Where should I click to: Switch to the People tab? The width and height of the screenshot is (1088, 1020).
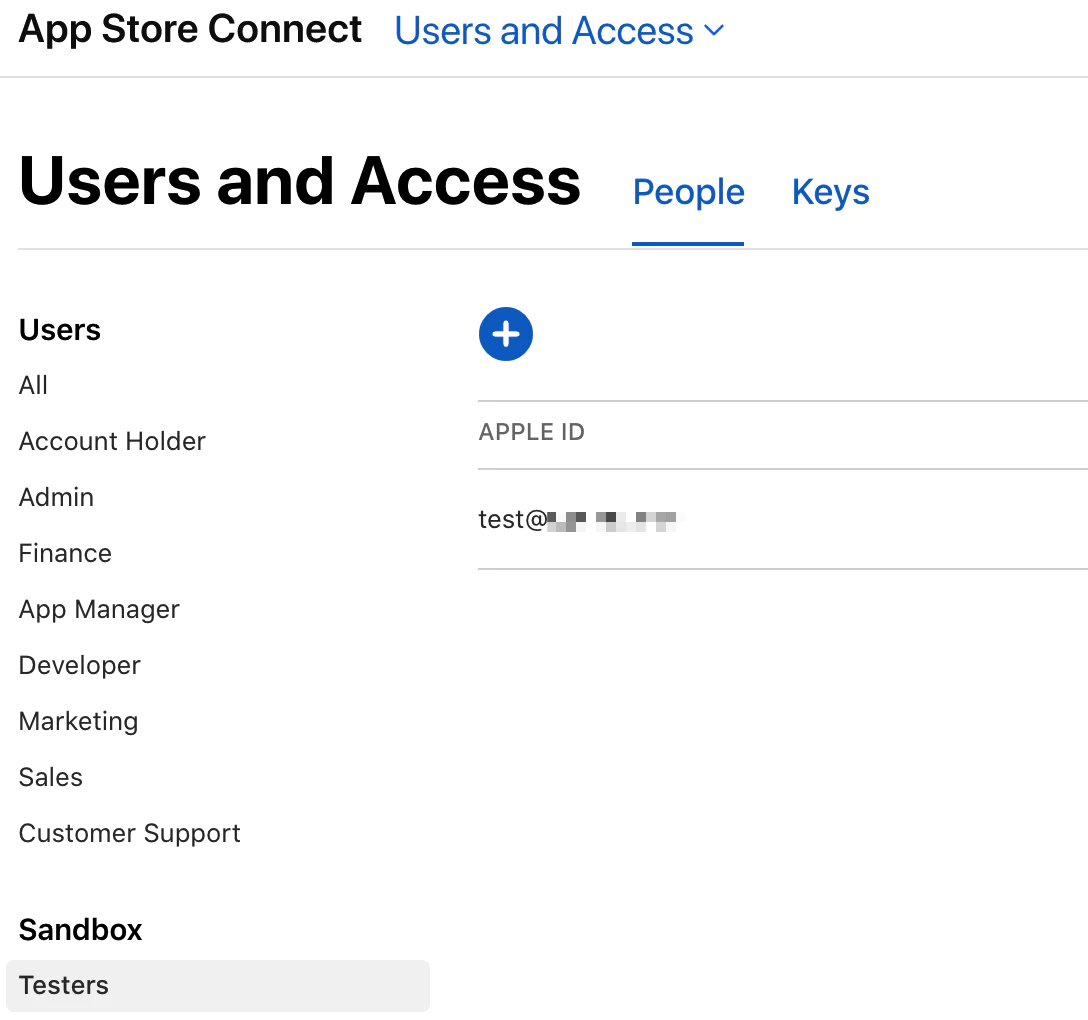(x=688, y=192)
